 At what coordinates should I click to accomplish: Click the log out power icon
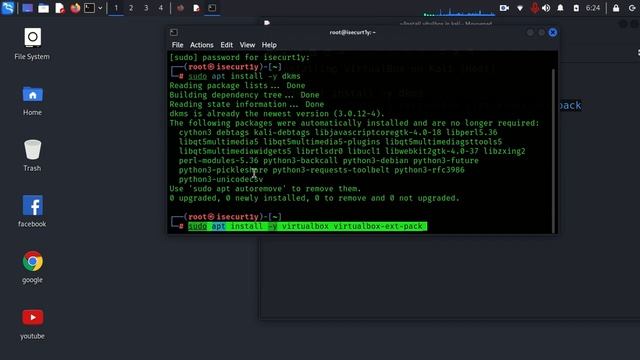coord(632,8)
